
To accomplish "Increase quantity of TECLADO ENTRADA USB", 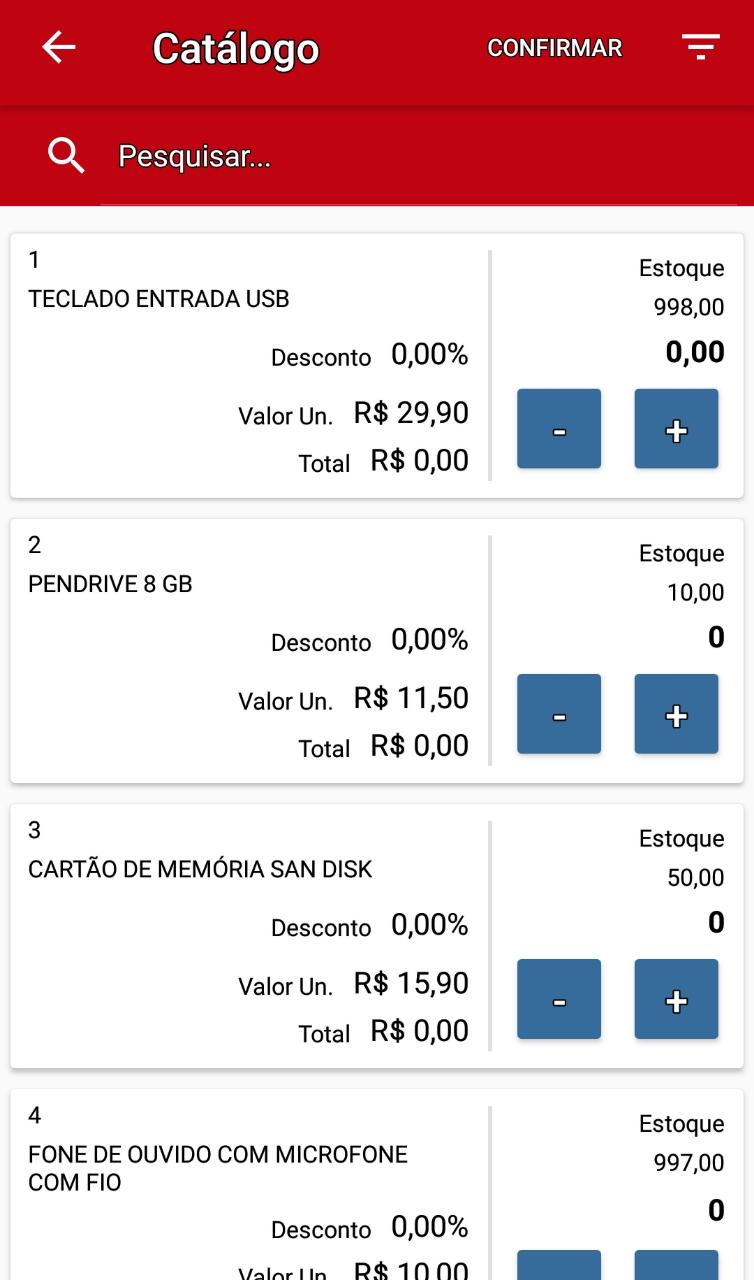I will [x=676, y=429].
